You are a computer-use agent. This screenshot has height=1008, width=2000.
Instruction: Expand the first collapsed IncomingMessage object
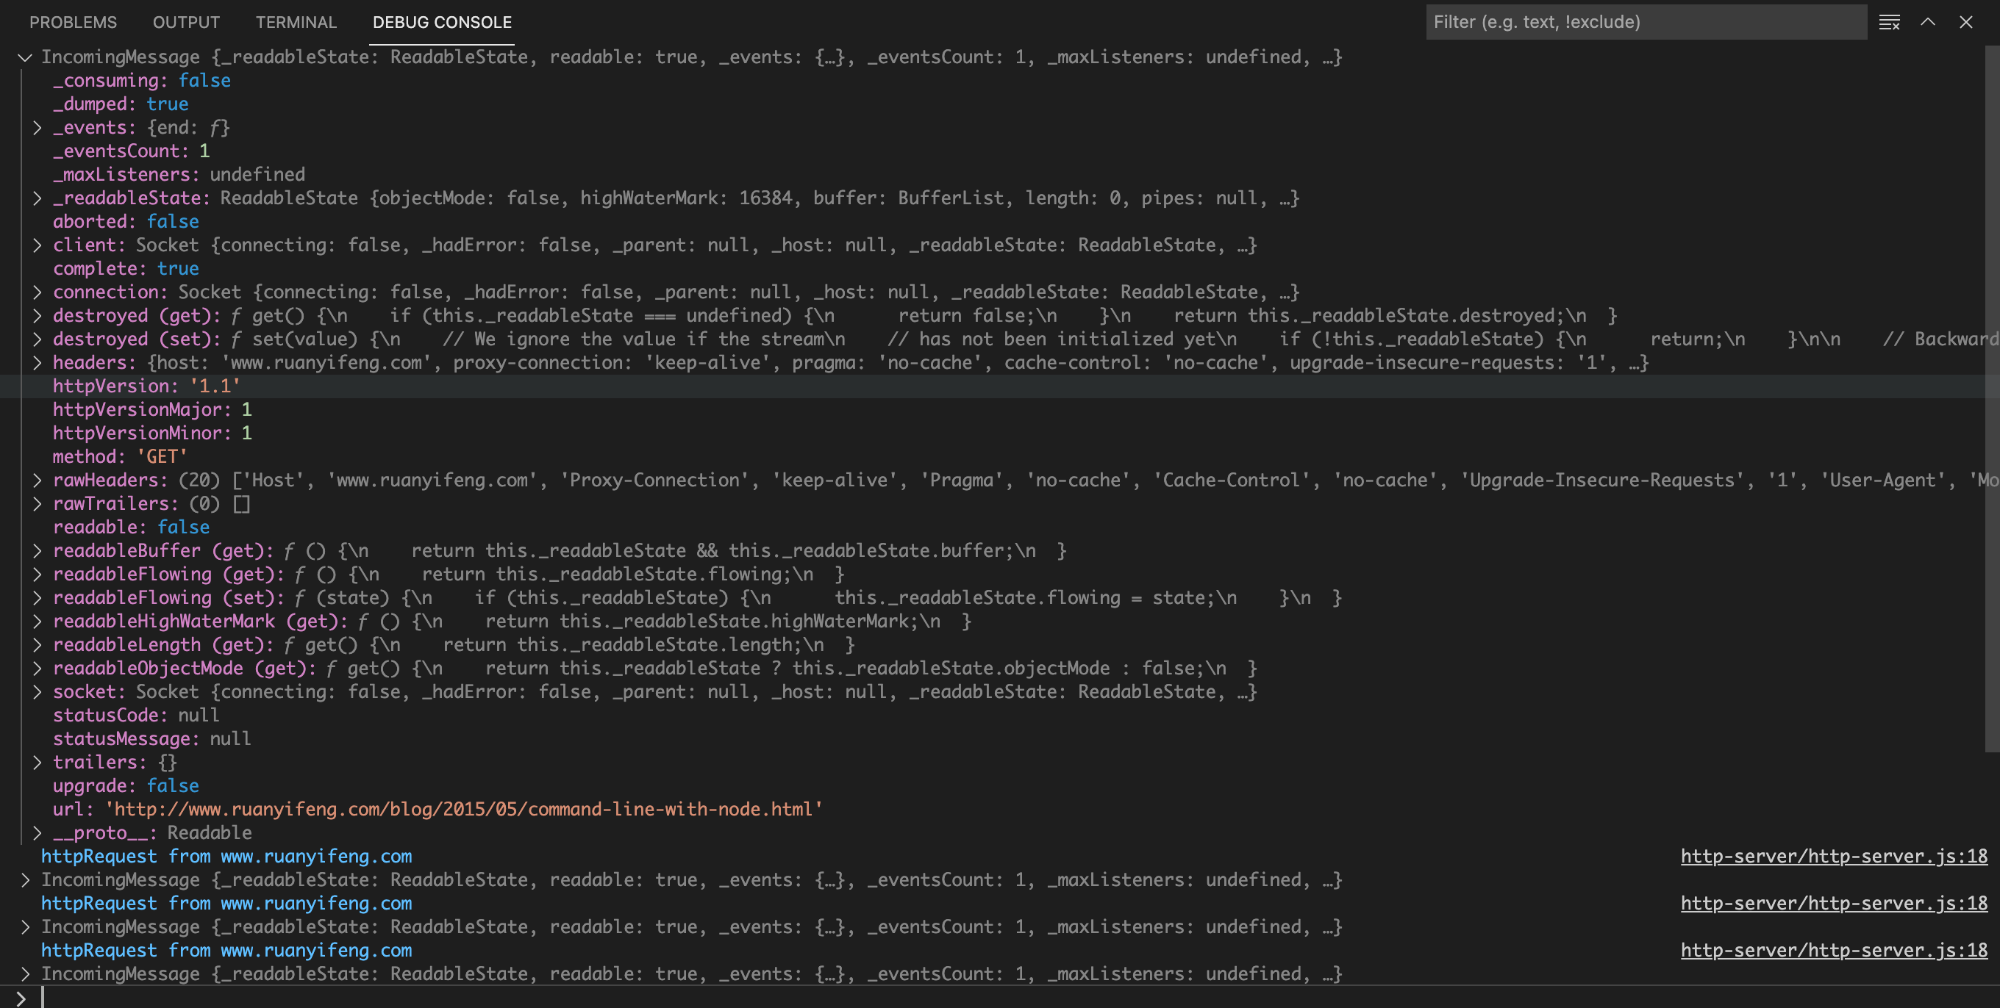[25, 880]
